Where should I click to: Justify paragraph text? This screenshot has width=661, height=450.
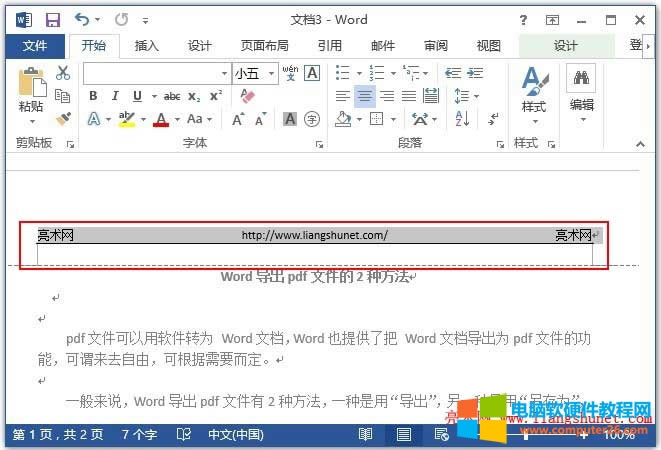point(409,96)
